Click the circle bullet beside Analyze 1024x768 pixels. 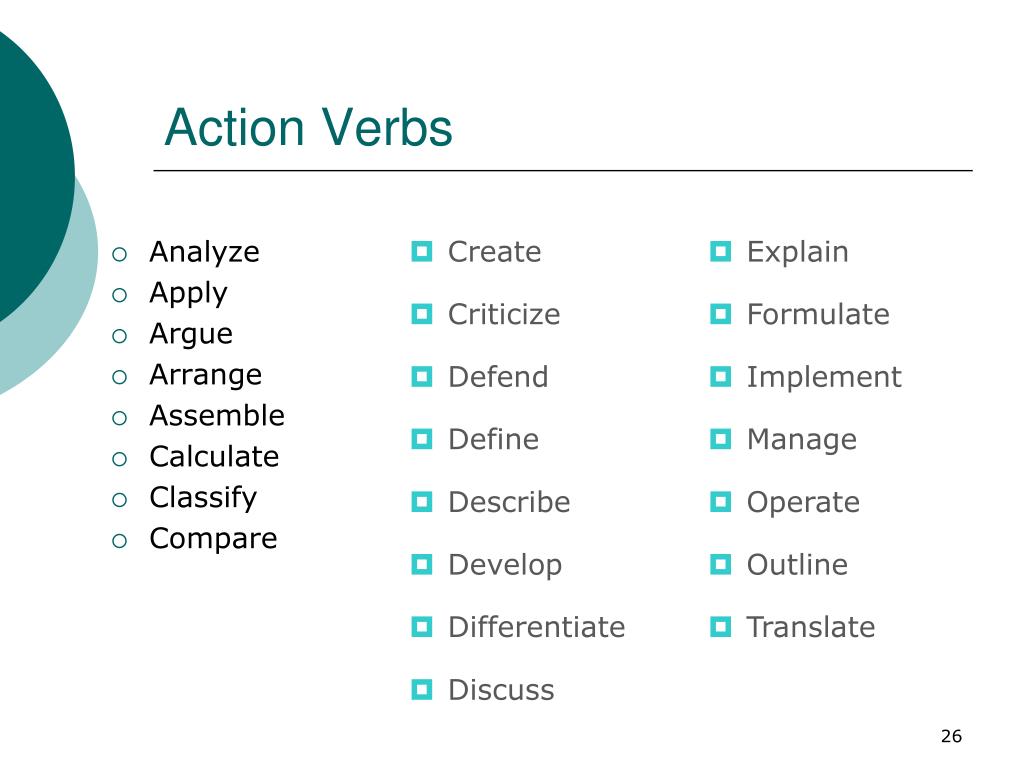119,254
